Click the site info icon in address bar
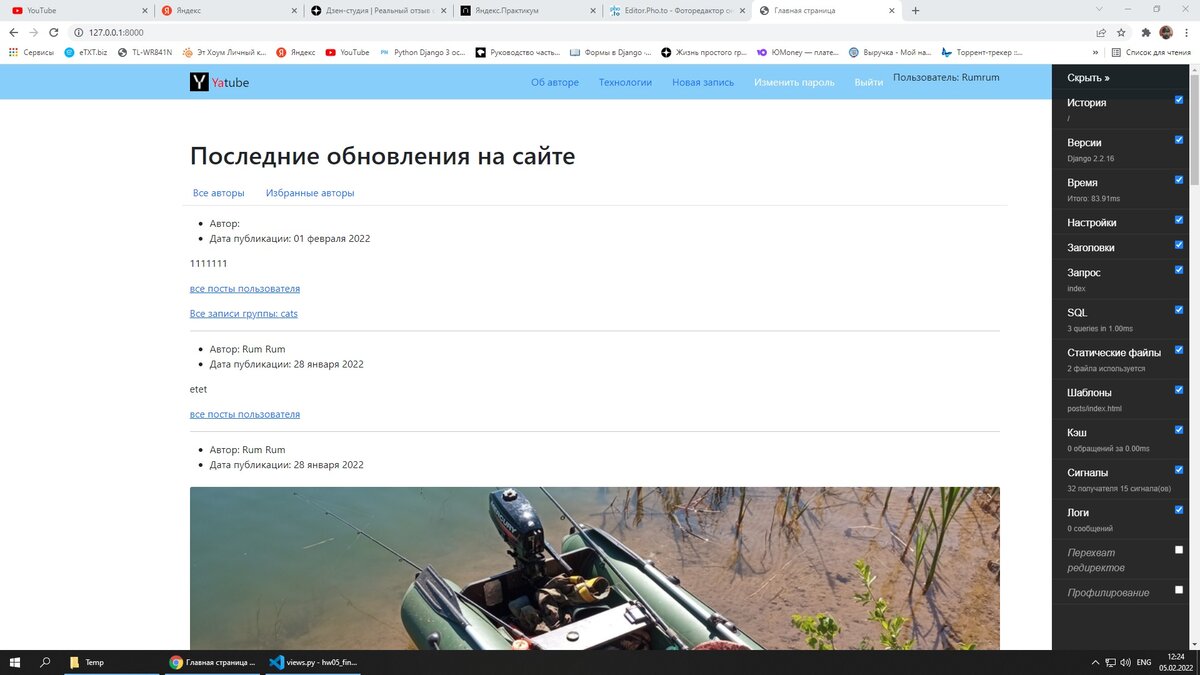The width and height of the screenshot is (1200, 675). (x=79, y=31)
